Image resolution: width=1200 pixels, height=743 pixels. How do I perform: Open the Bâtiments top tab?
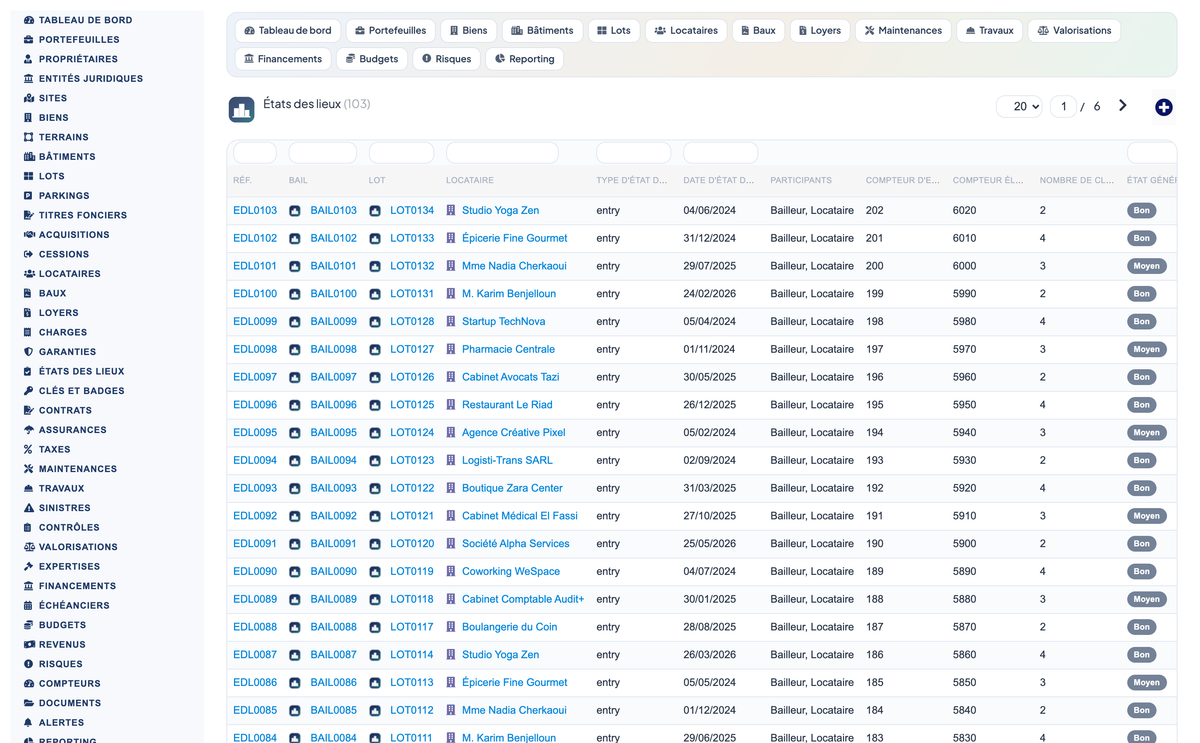541,31
